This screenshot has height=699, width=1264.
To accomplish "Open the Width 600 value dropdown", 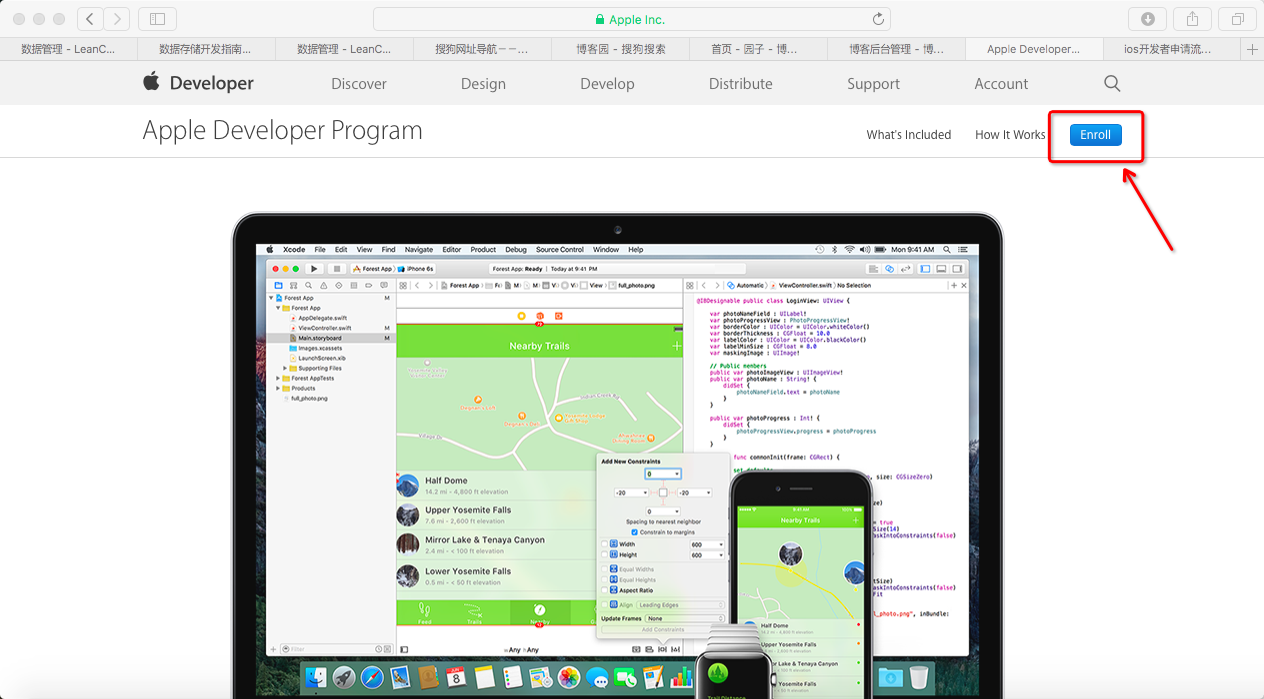I will click(x=707, y=544).
